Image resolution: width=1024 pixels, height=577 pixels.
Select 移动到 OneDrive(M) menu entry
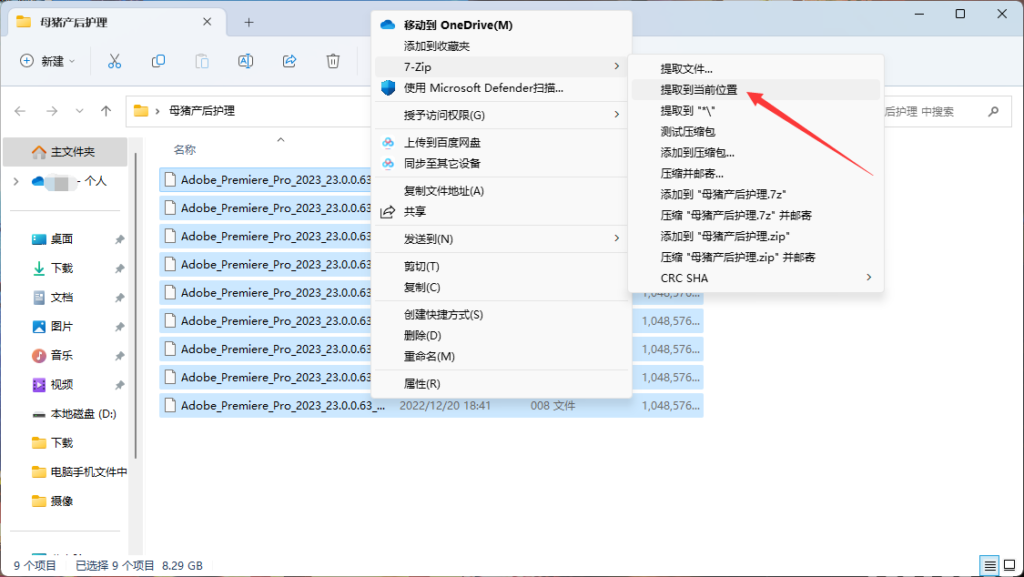(501, 25)
